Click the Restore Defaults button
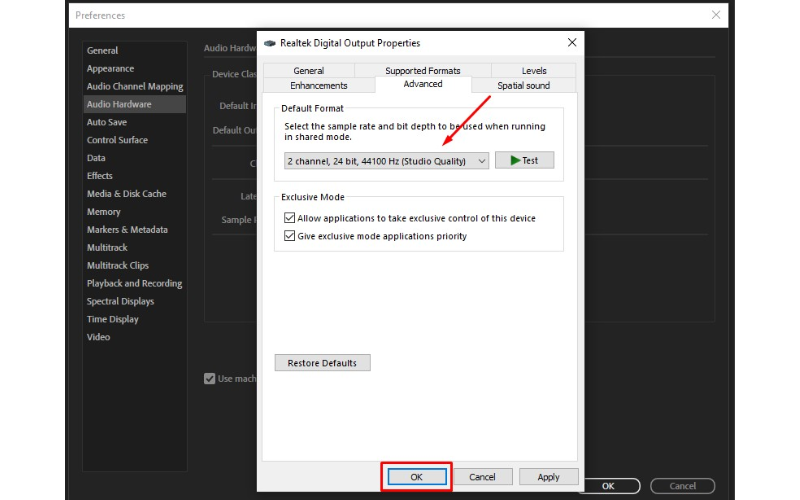Viewport: 800px width, 500px height. [x=322, y=362]
